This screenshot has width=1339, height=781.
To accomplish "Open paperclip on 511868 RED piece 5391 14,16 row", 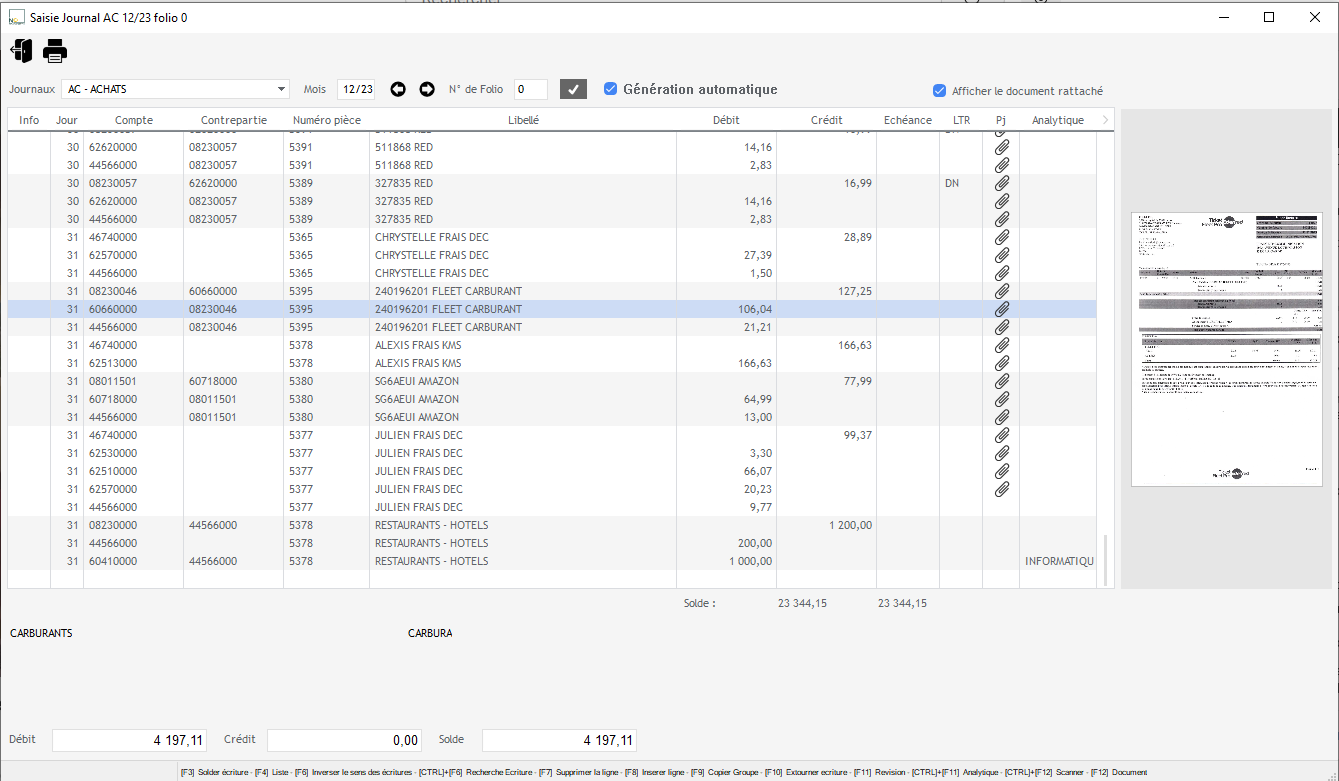I will pos(1002,147).
